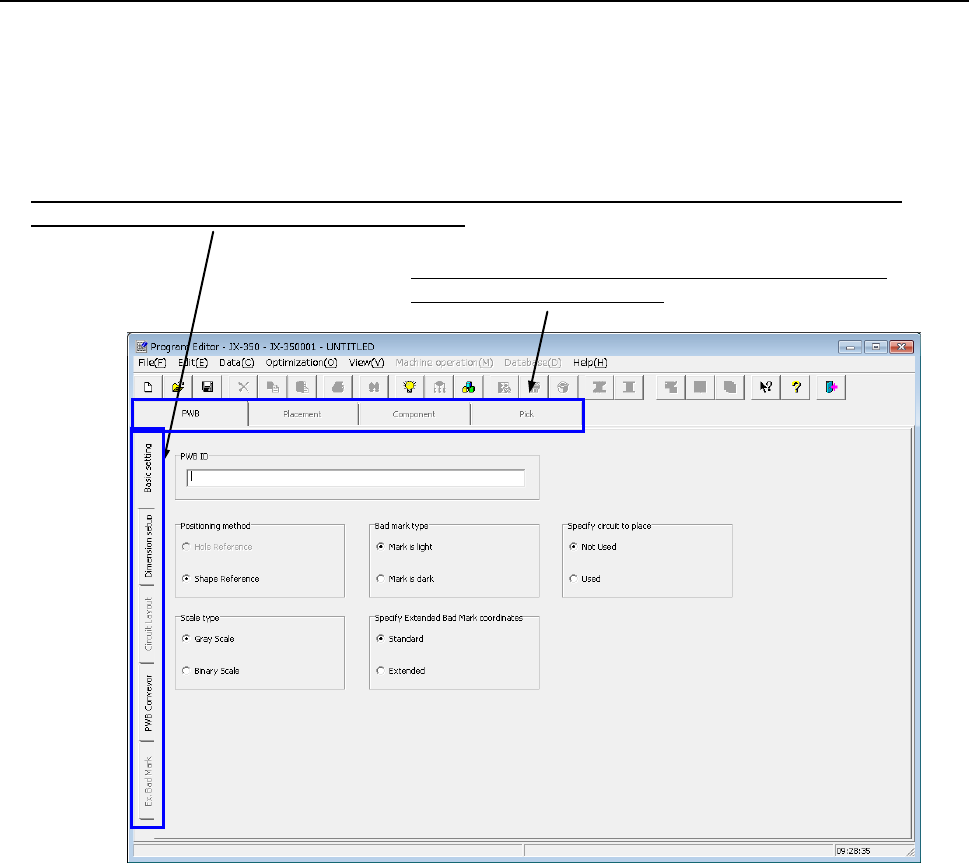Click into the PWB ID input field
Viewport: 969px width, 863px height.
355,478
